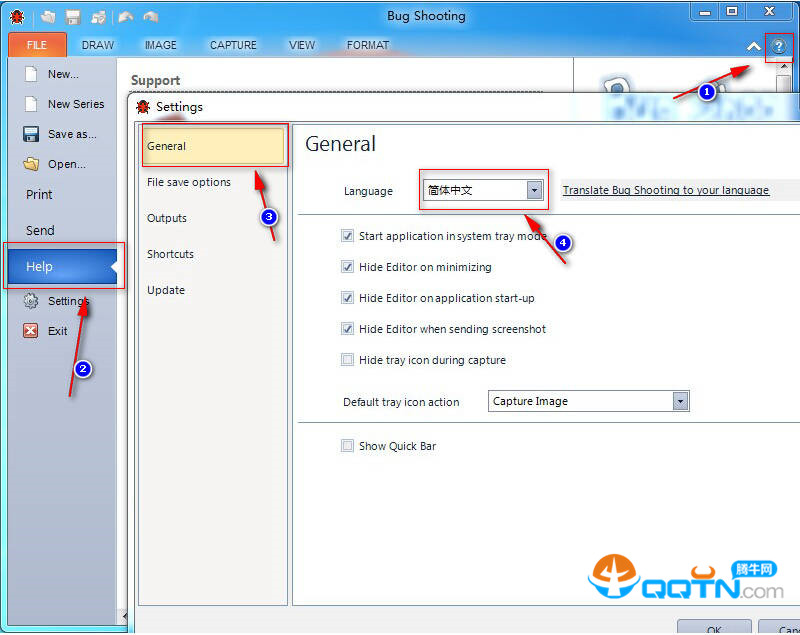This screenshot has width=800, height=635.
Task: Click the Redo arrow in quick access toolbar
Action: (150, 17)
